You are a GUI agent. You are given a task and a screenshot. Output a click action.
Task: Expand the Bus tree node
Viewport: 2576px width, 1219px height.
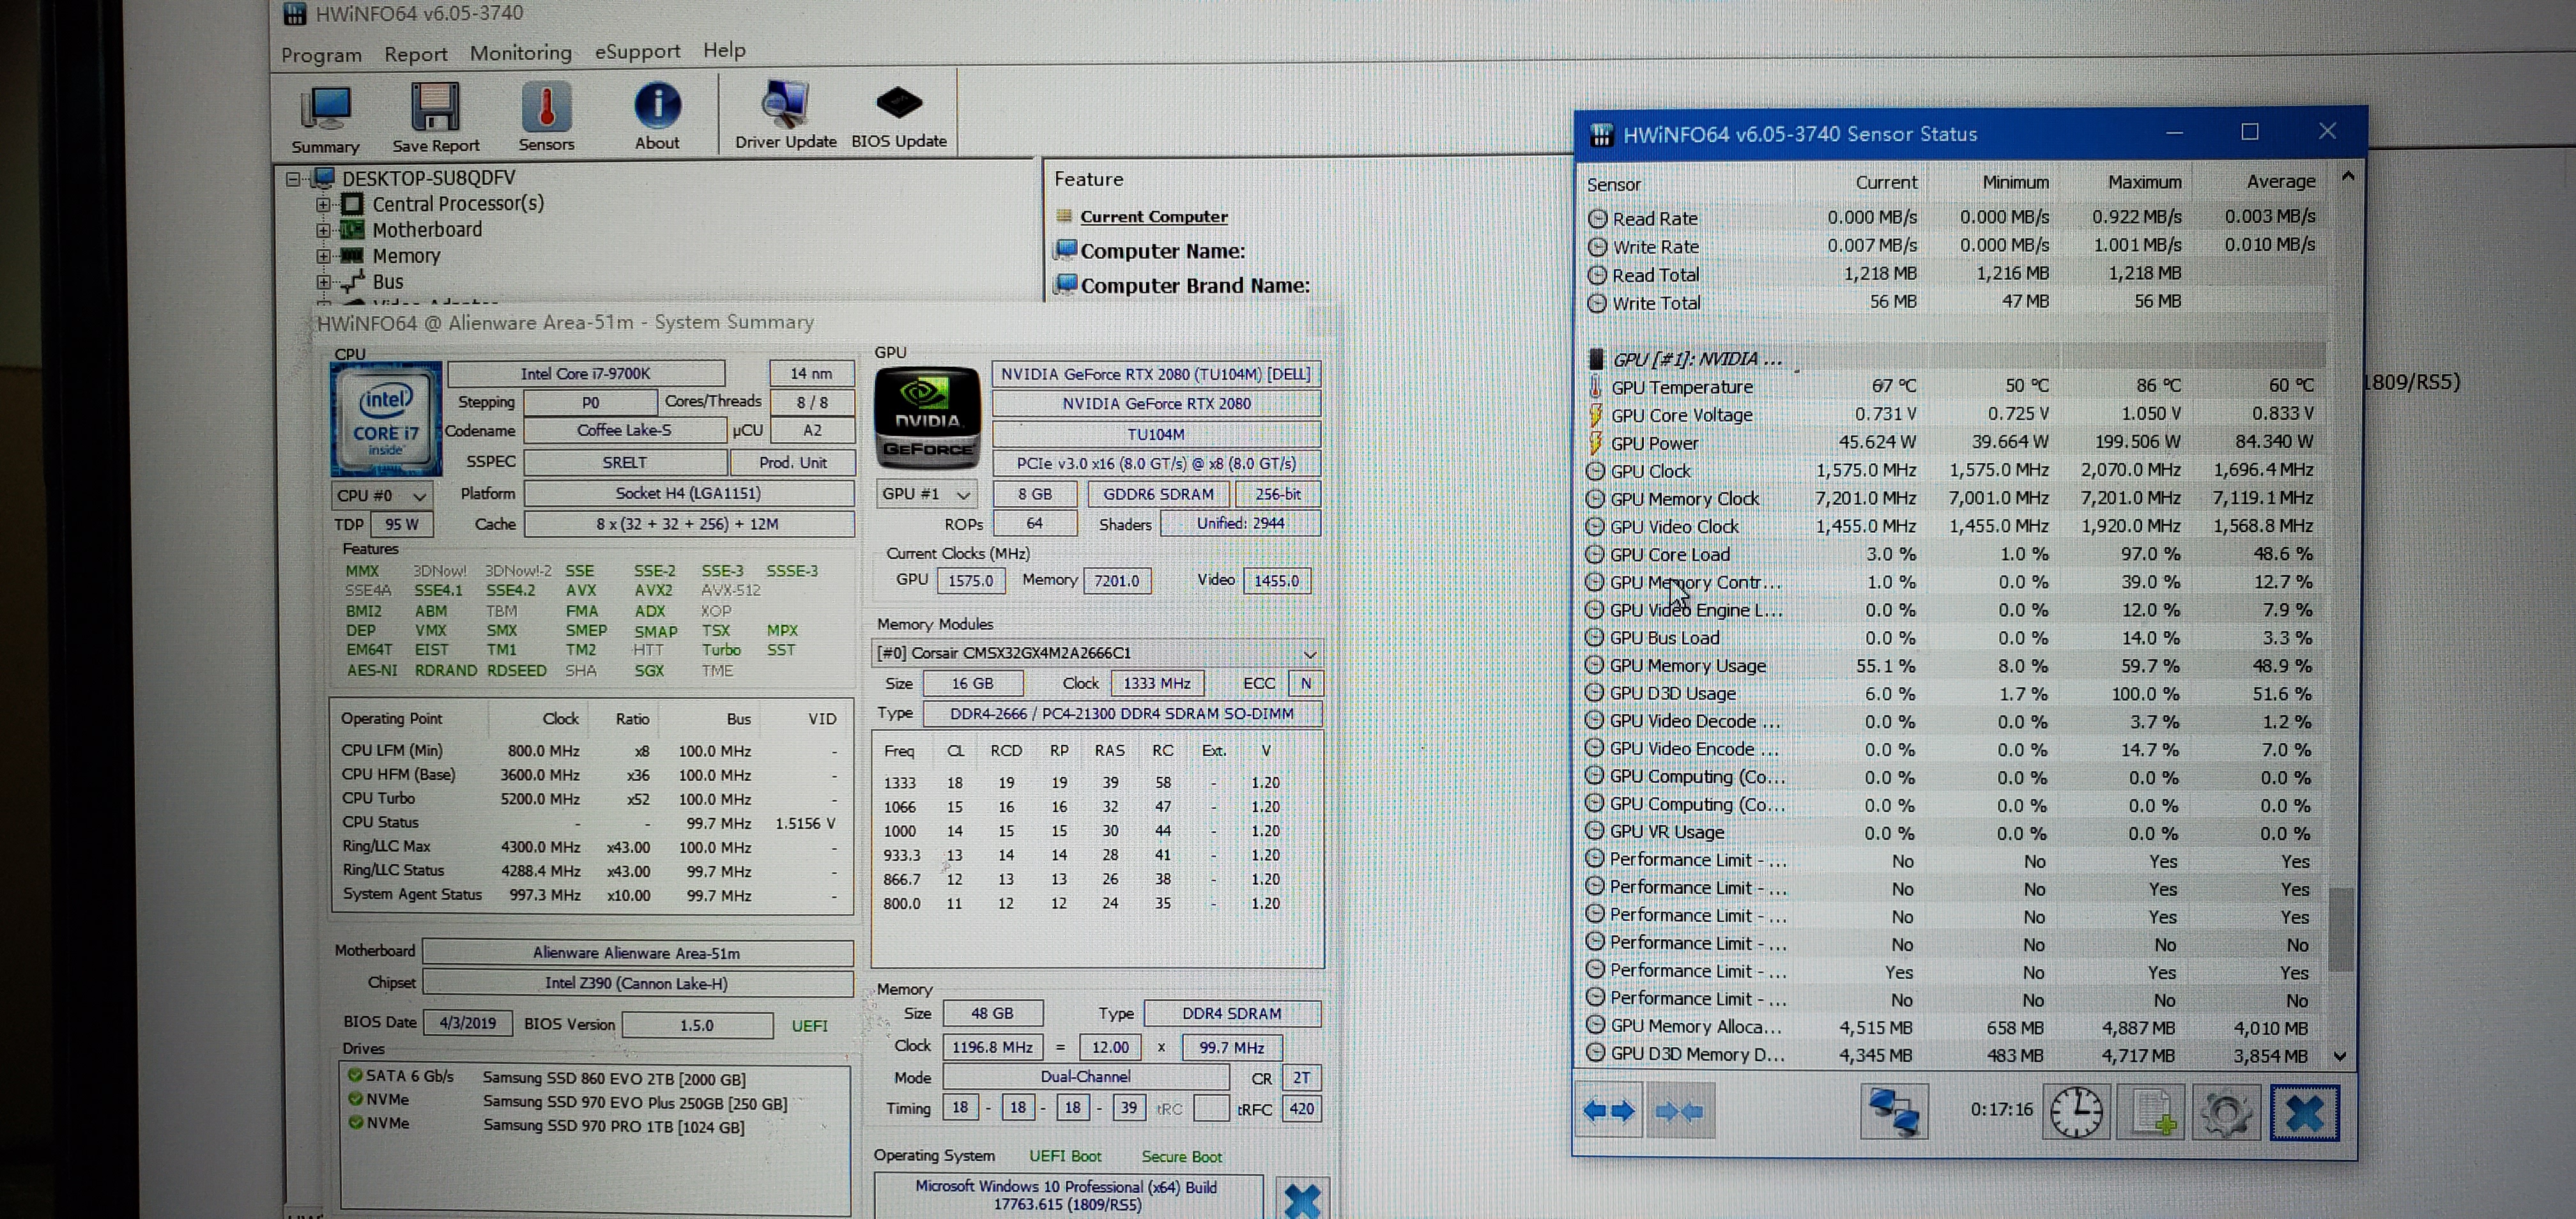pyautogui.click(x=323, y=282)
